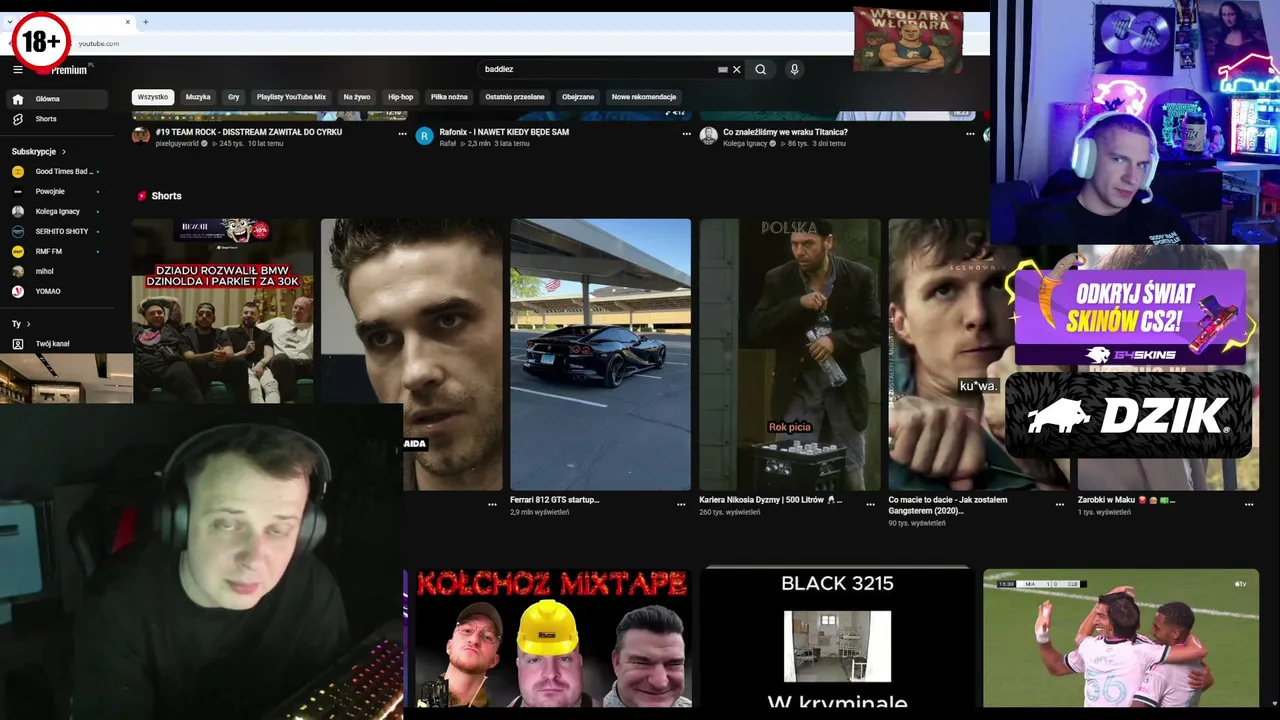This screenshot has width=1280, height=720.
Task: Open the BLACK 3215 video thumbnail
Action: 837,638
